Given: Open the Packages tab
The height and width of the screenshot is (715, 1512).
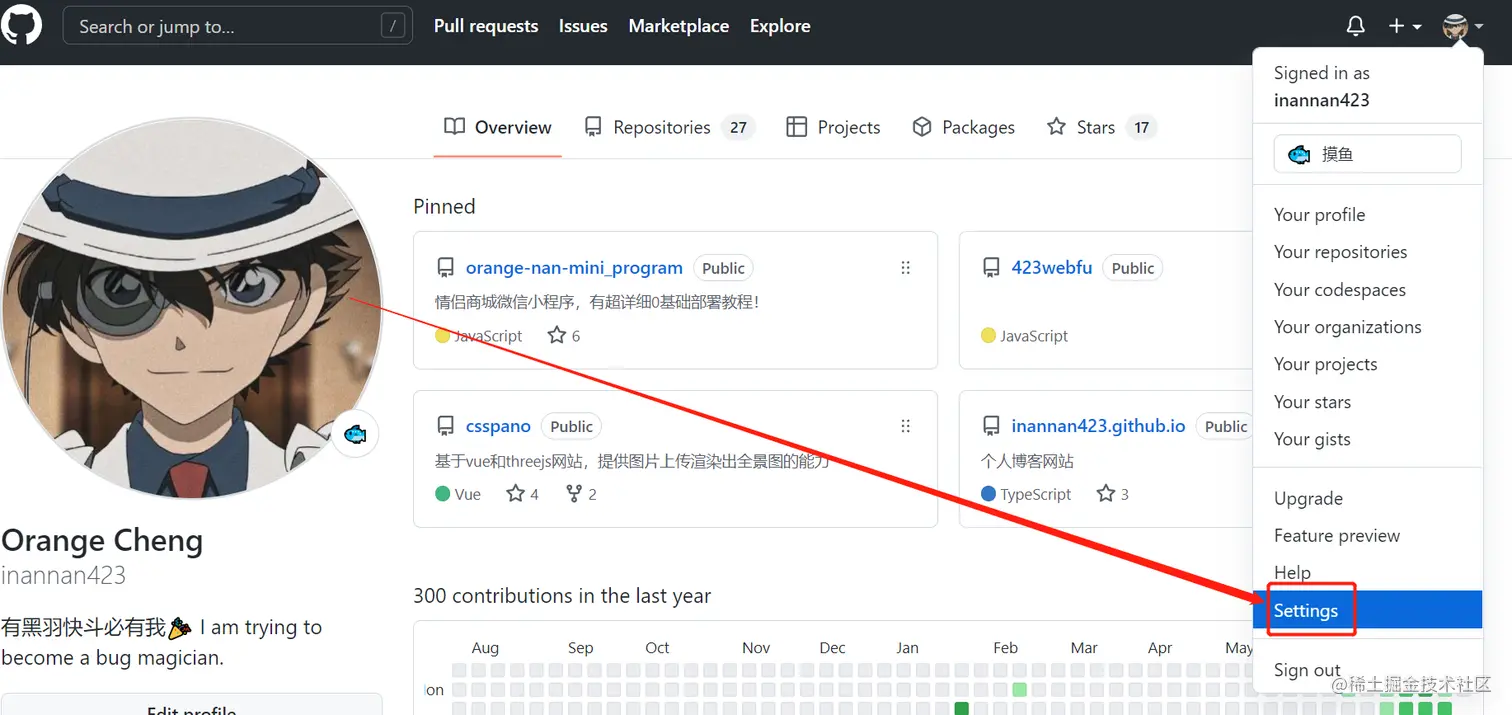Looking at the screenshot, I should pos(964,127).
